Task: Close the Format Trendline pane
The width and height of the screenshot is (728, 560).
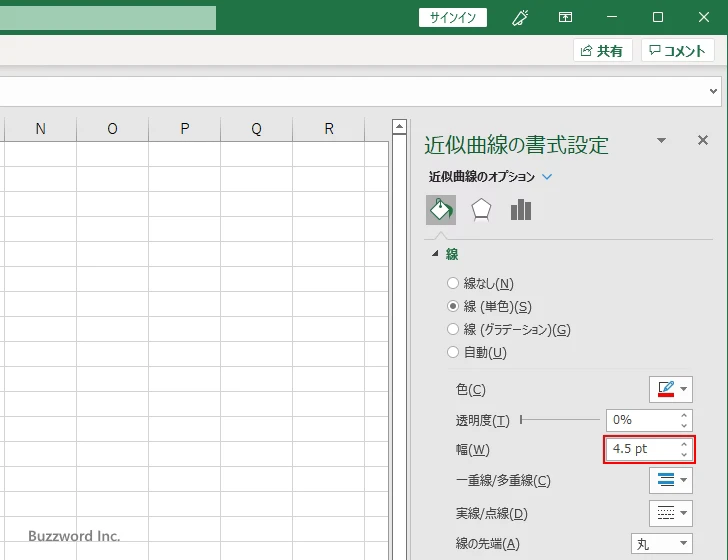Action: tap(702, 140)
